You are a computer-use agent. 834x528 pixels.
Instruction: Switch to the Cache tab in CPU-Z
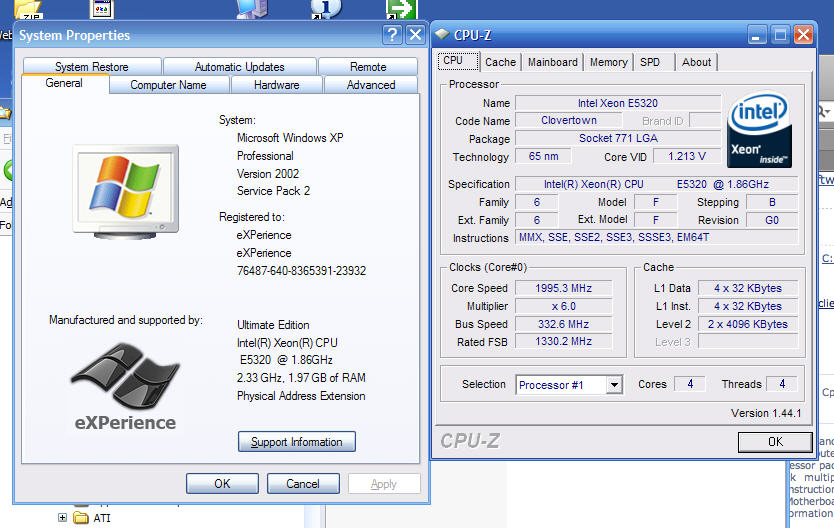501,62
